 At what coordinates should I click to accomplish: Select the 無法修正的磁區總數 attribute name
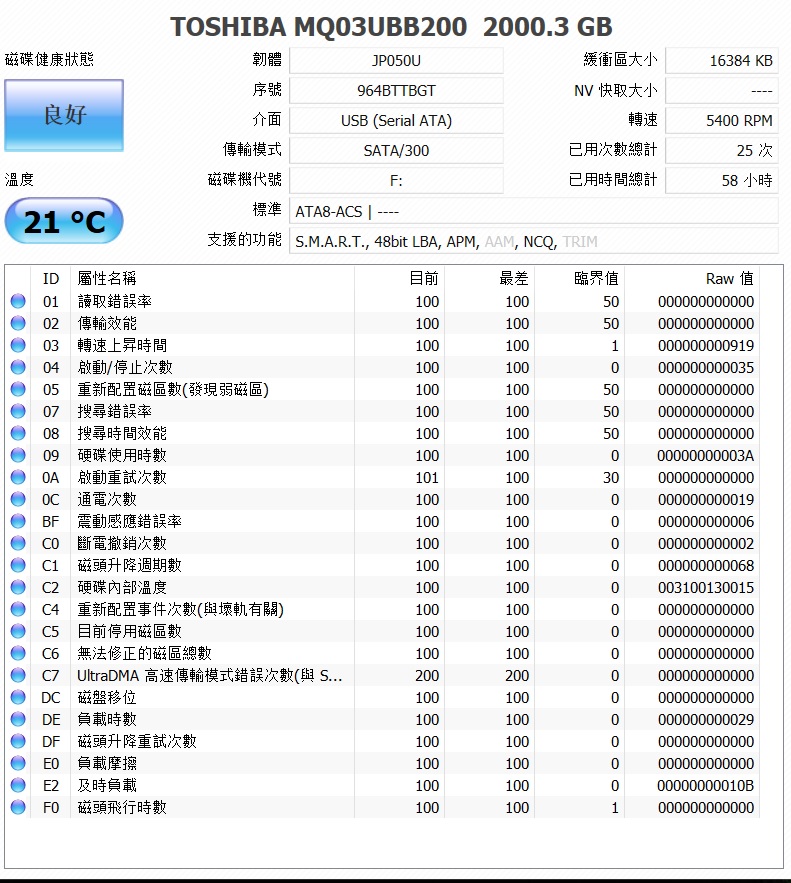[144, 653]
